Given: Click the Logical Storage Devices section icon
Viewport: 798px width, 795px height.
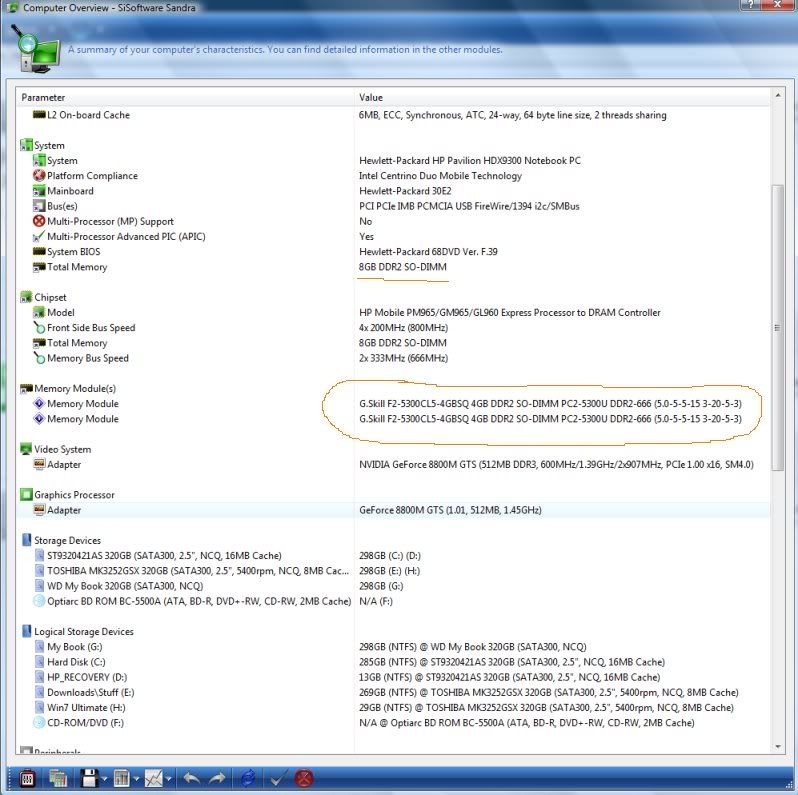Looking at the screenshot, I should pos(26,631).
